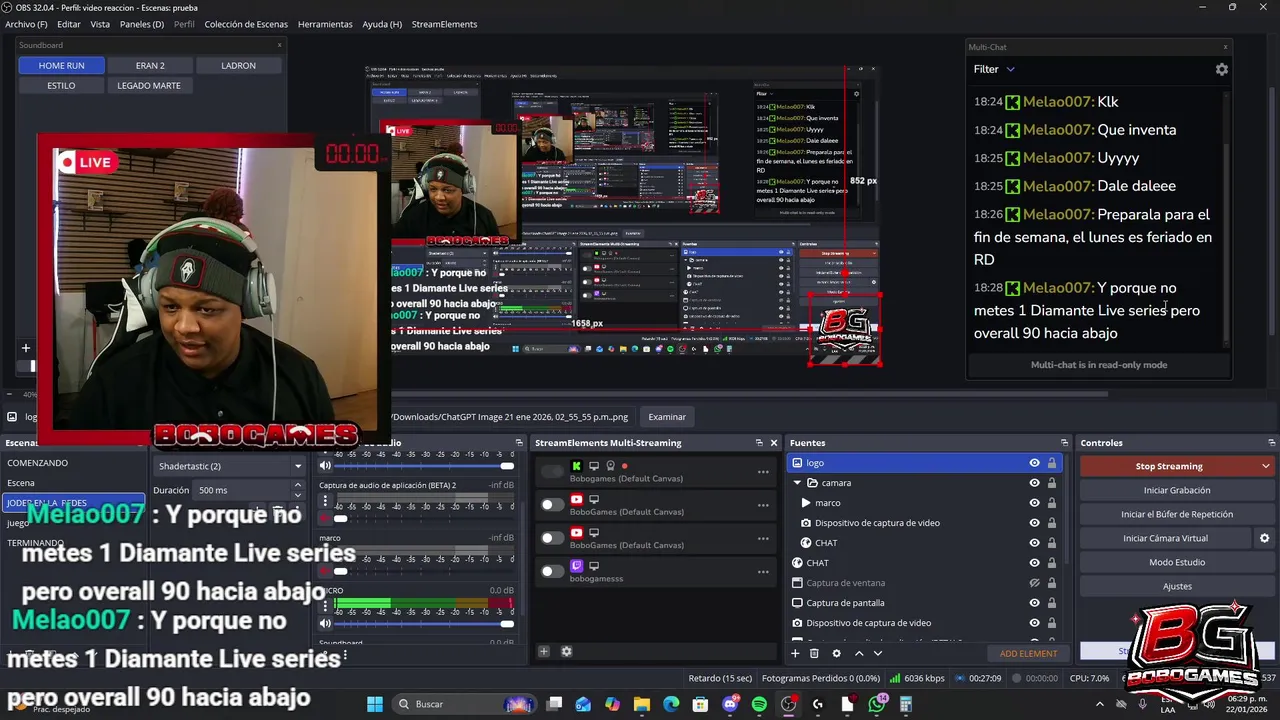The image size is (1280, 720).
Task: Open virtual camera settings gear
Action: (x=1264, y=538)
